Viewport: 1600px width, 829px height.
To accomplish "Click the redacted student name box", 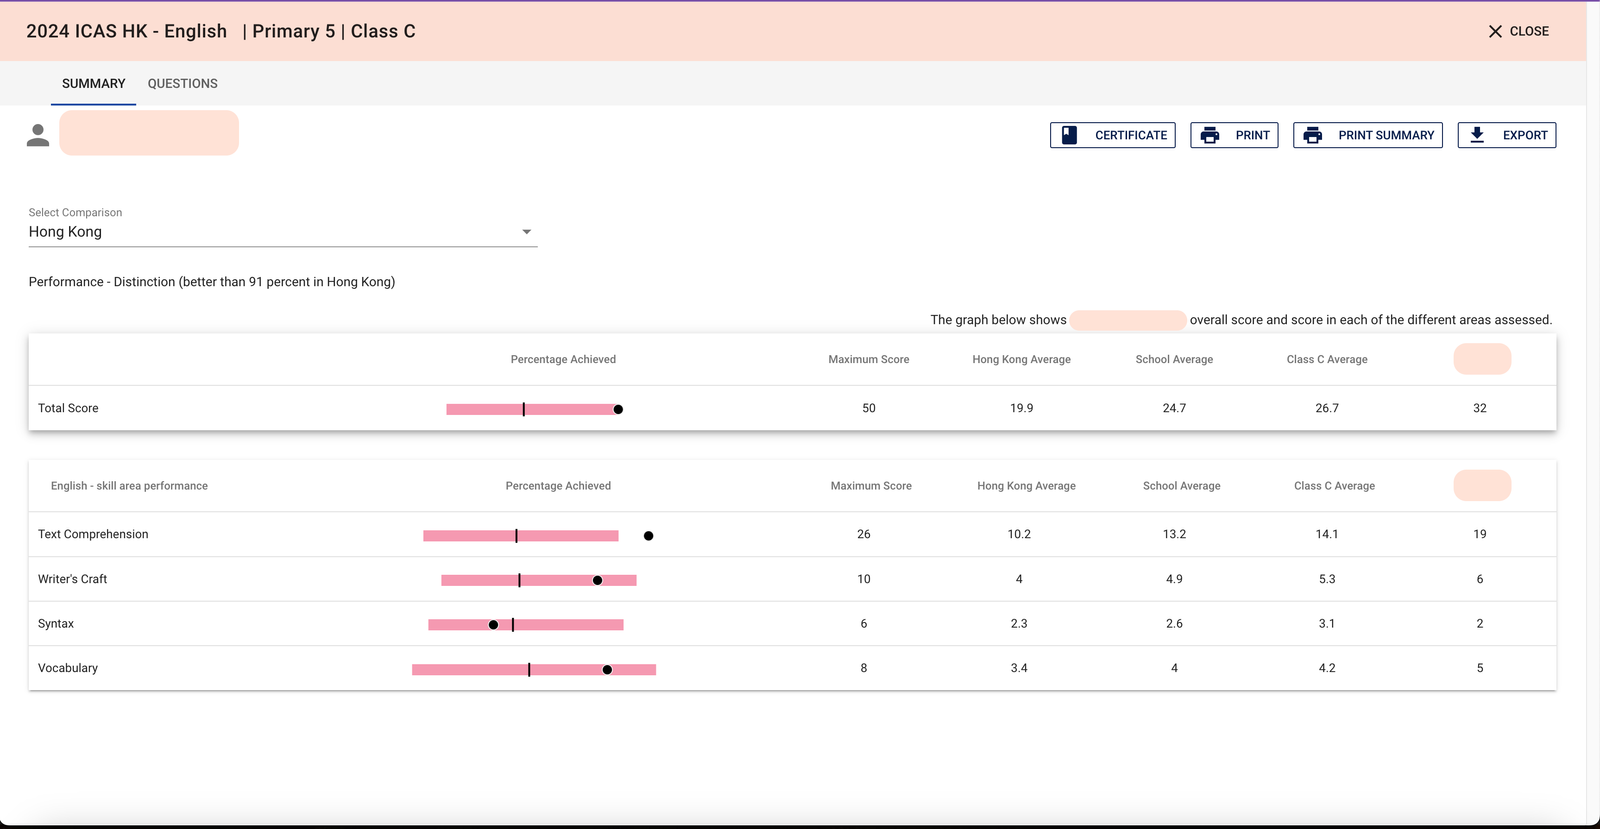I will pyautogui.click(x=149, y=133).
